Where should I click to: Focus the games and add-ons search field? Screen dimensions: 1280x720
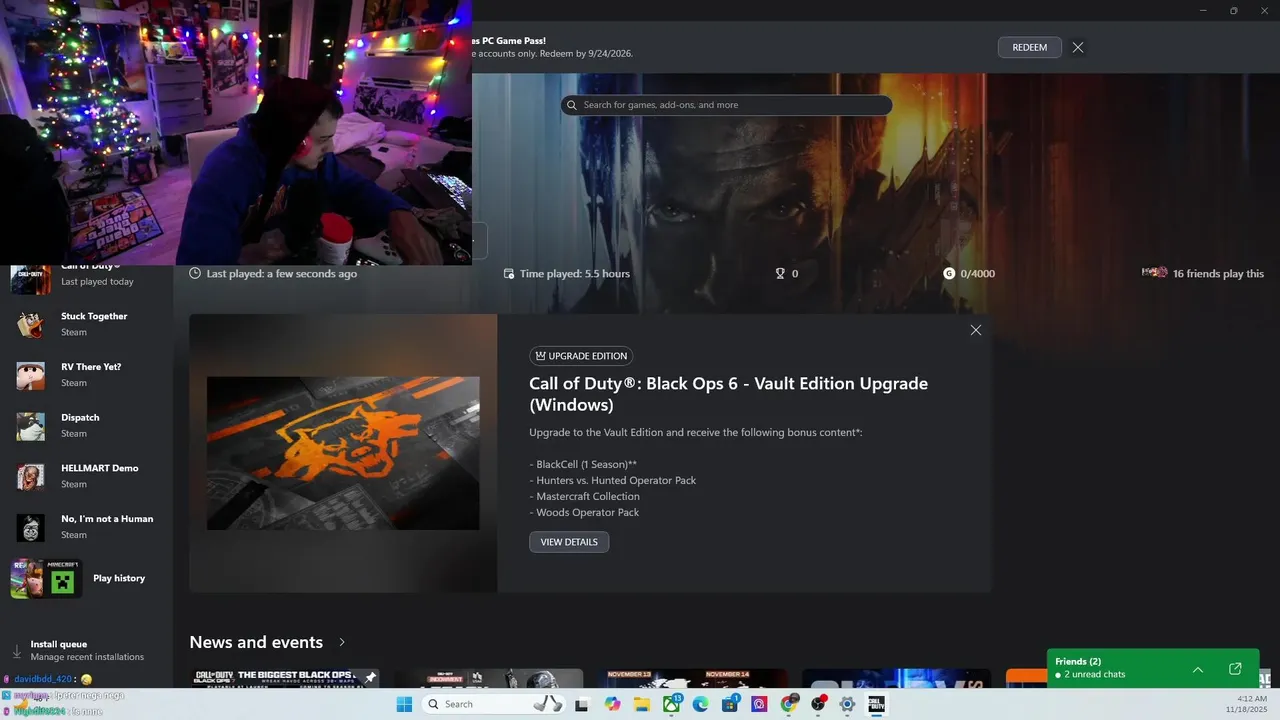tap(726, 105)
